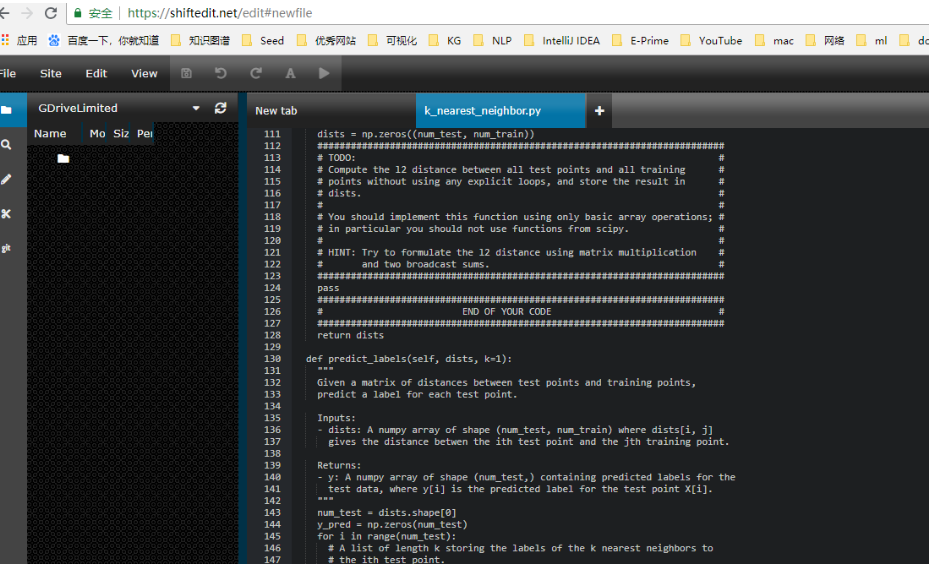Screen dimensions: 929x568
Task: Switch to the New tab tab
Action: coord(331,111)
